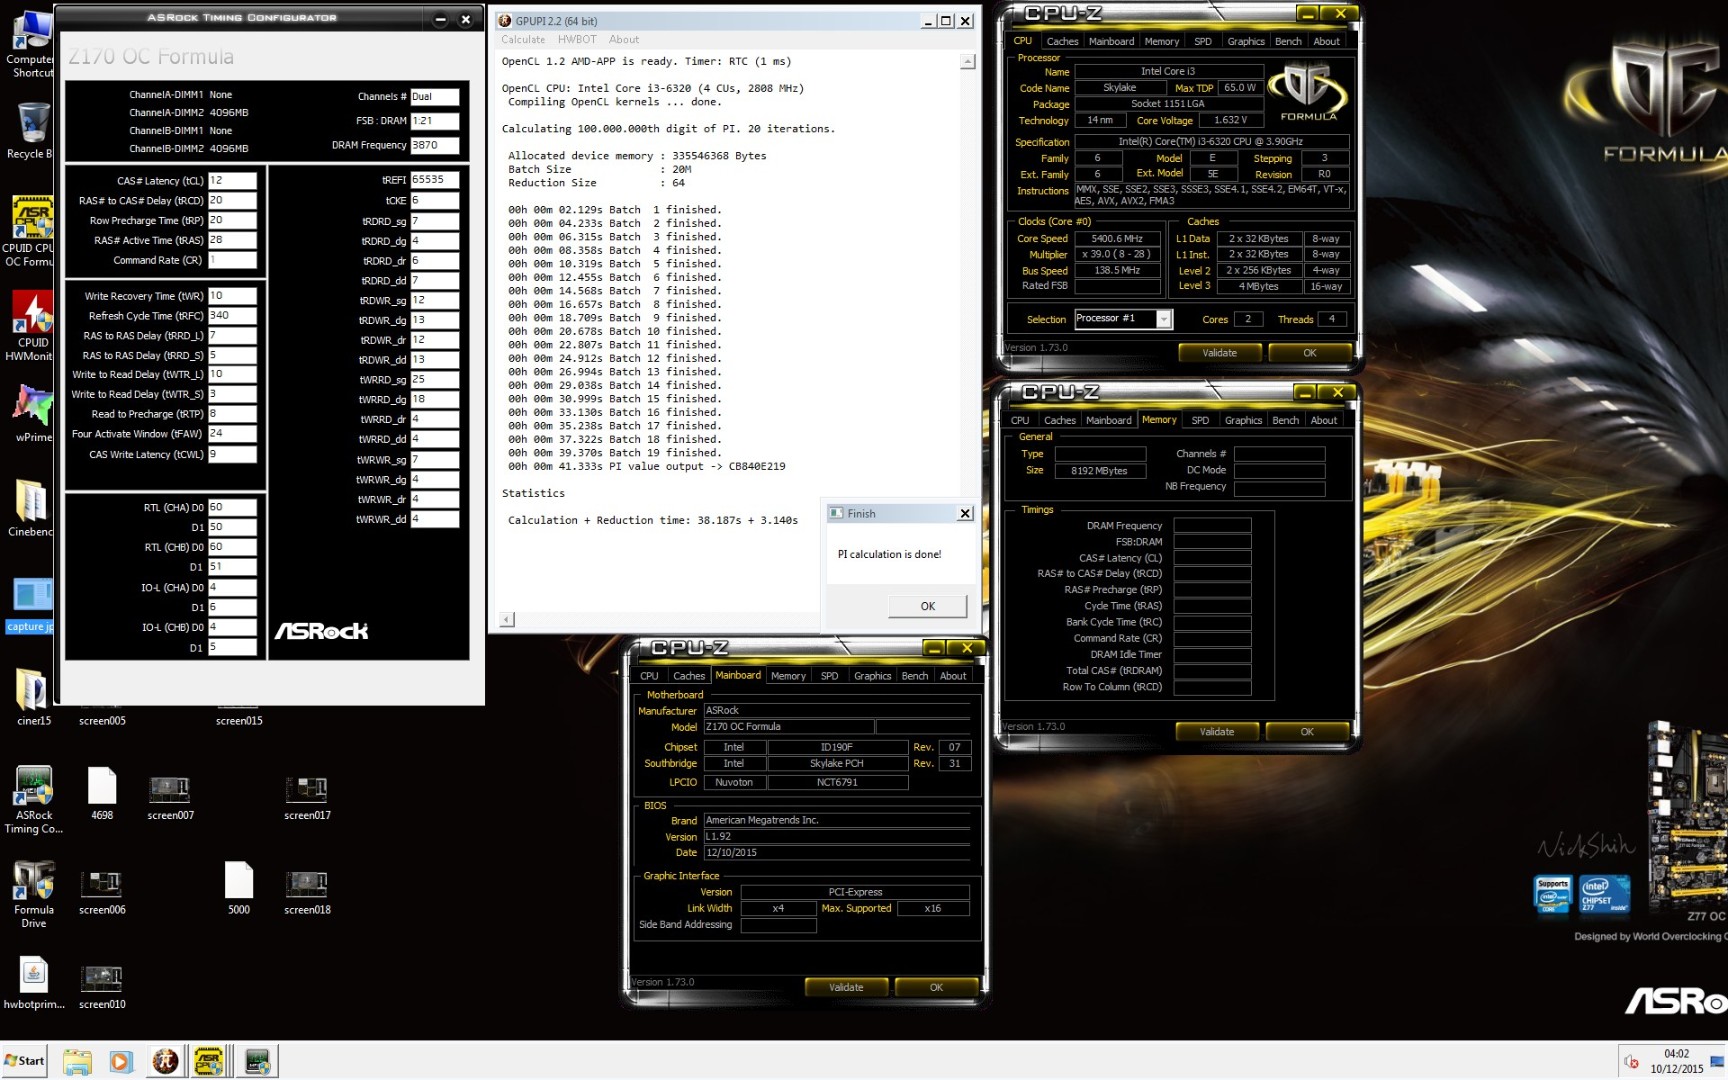Open SPD tab in top CPU-Z window

(1203, 41)
